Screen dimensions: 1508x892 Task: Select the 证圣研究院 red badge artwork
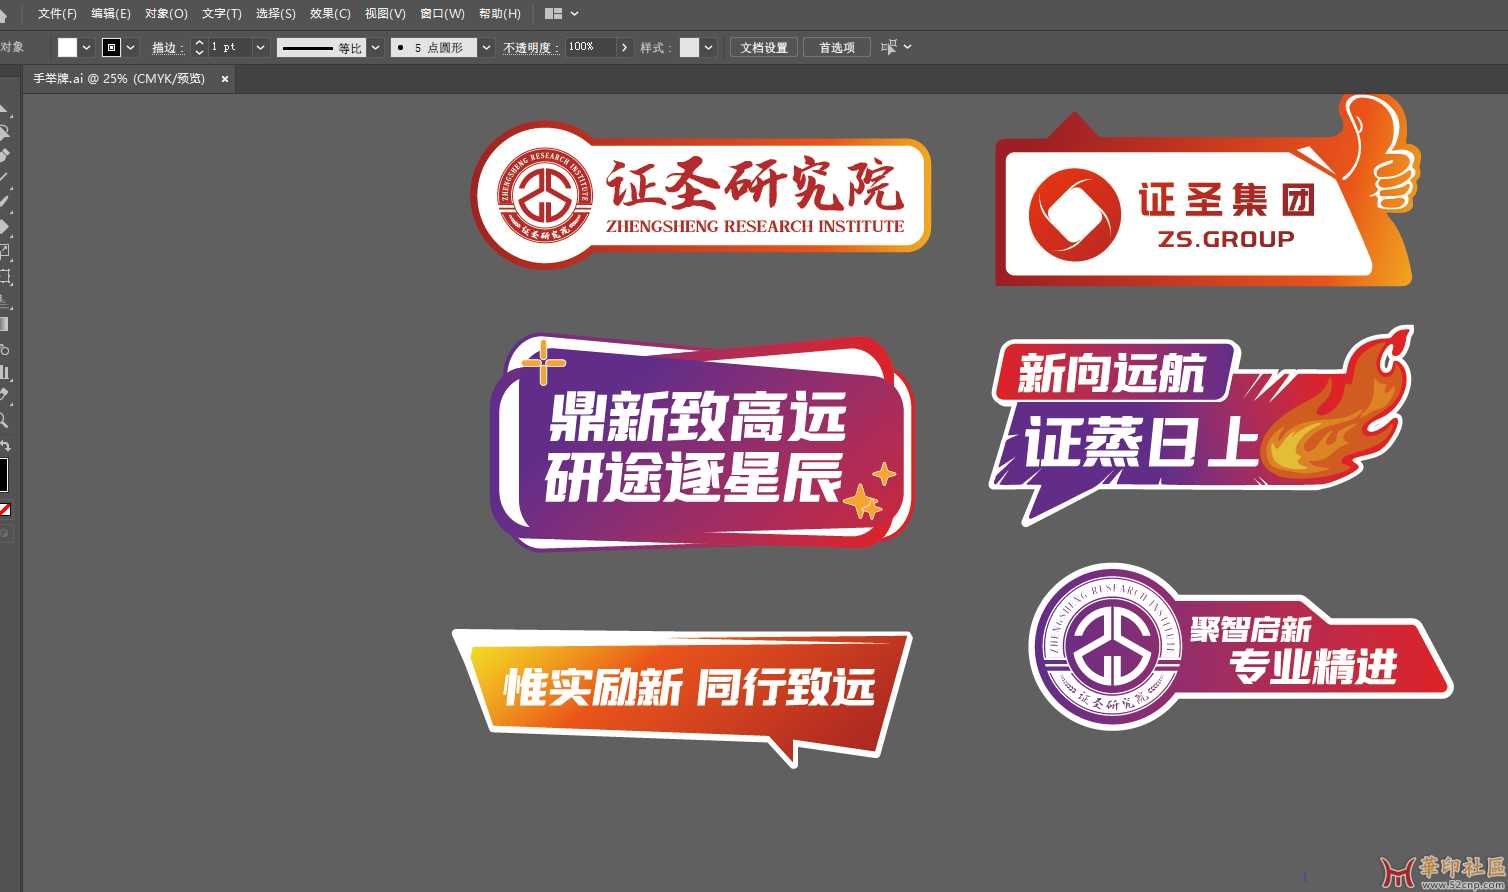700,195
